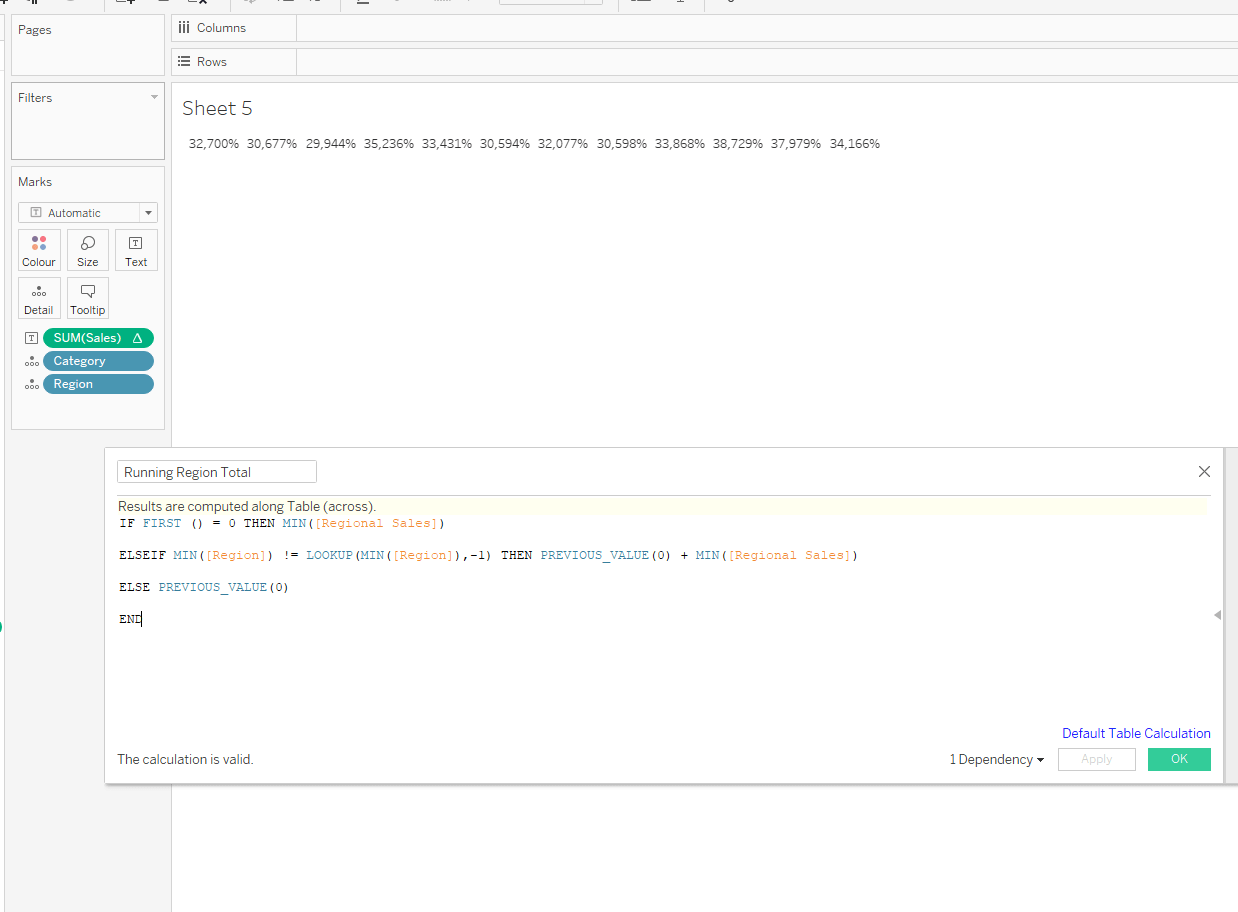Close the Running Region Total calculation editor
The width and height of the screenshot is (1238, 912).
(x=1204, y=472)
